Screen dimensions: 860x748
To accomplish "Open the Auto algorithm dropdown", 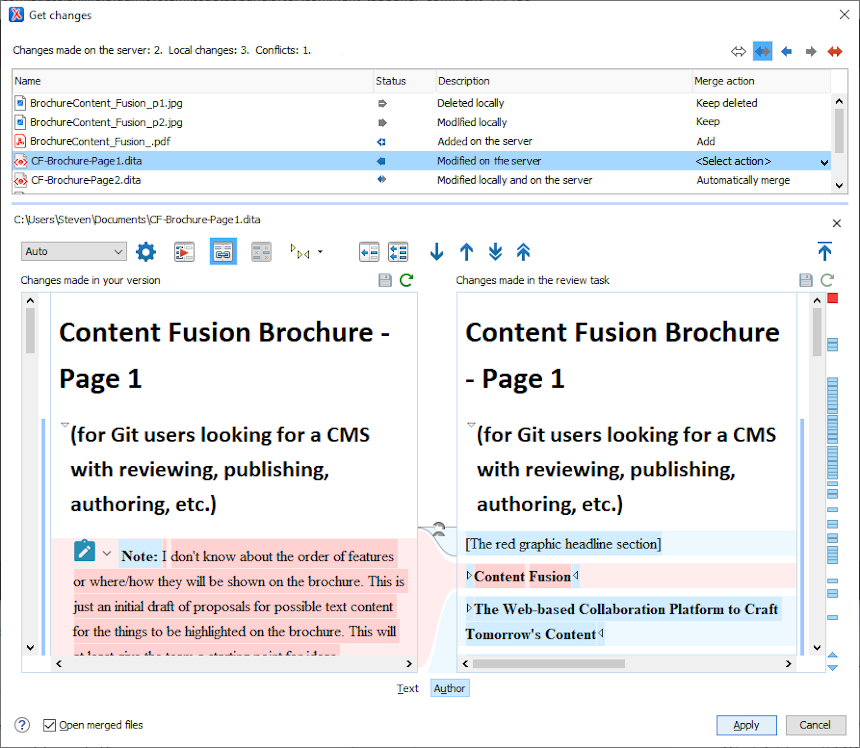I will tap(73, 252).
